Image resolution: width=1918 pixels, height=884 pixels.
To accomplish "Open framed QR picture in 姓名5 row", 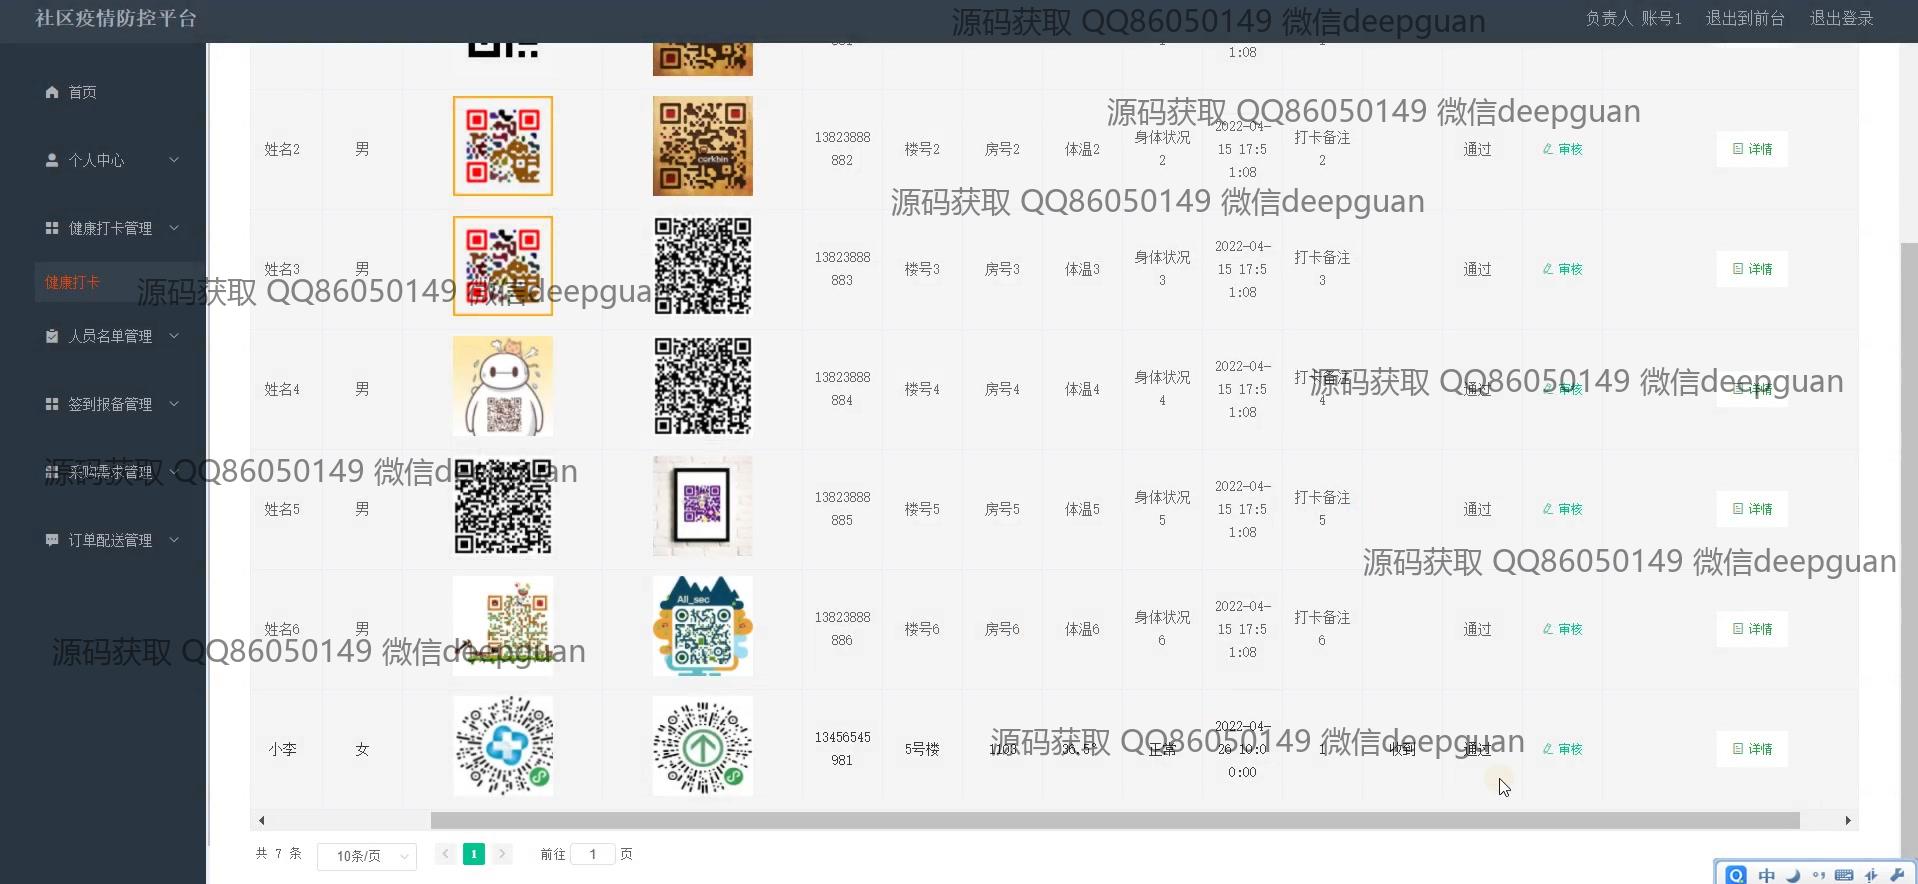I will click(703, 506).
